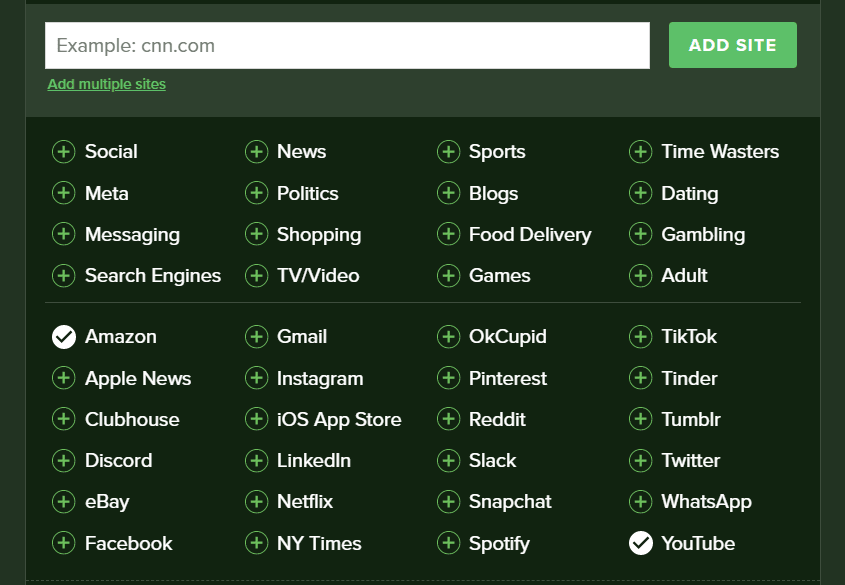Add Spotify with its plus icon
The width and height of the screenshot is (845, 585).
448,543
